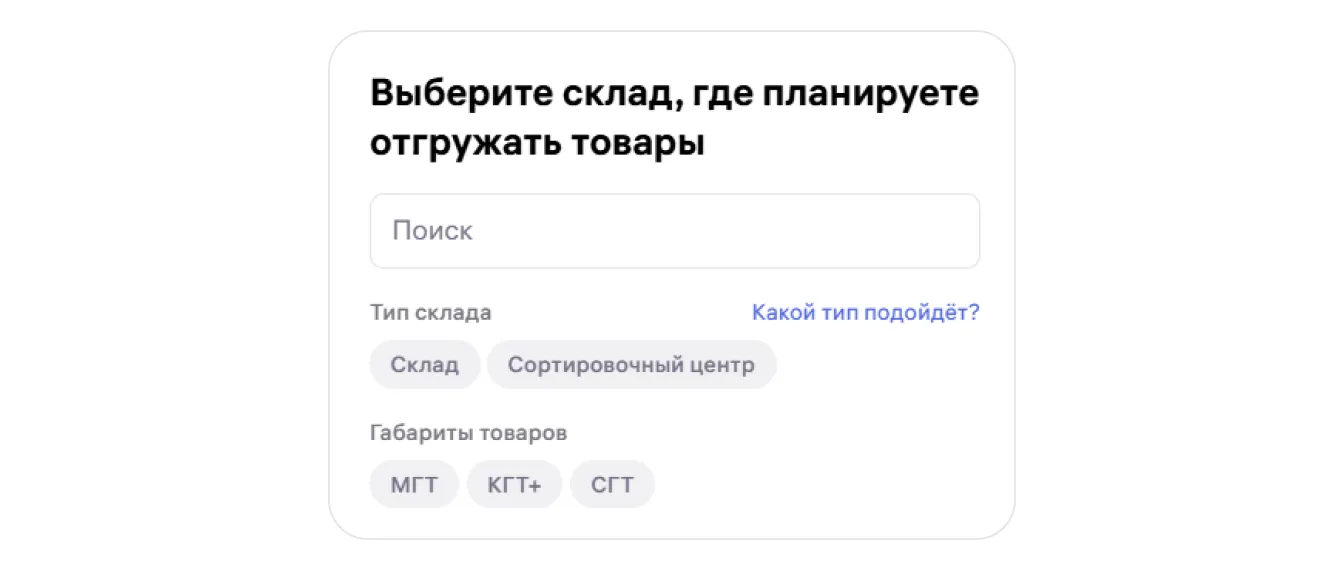Viewport: 1344px width, 562px height.
Task: Click the Тип склада section label
Action: tap(430, 313)
